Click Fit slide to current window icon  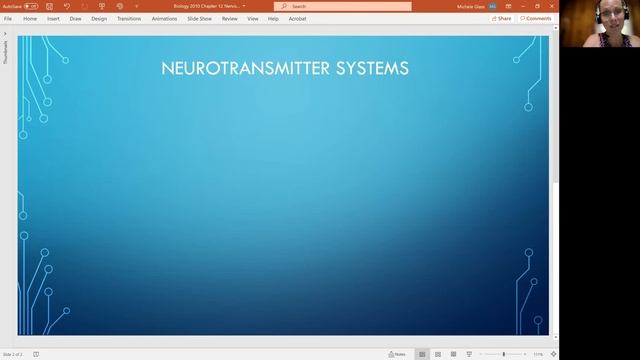553,354
